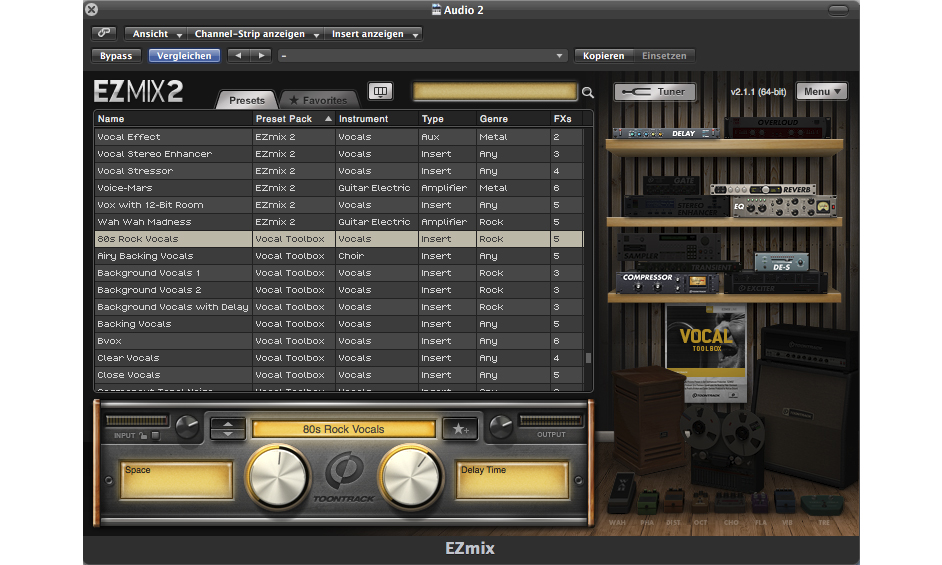Open the Tuner

tap(654, 91)
